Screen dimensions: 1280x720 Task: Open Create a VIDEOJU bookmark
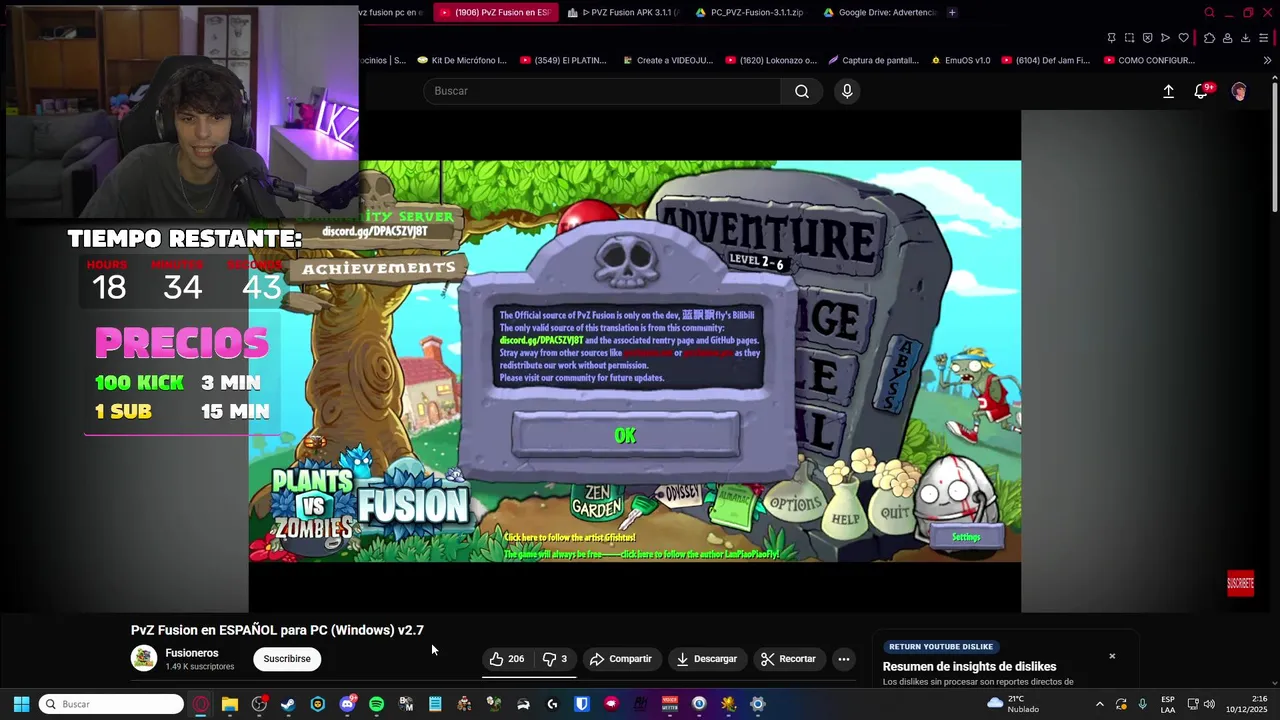[668, 60]
